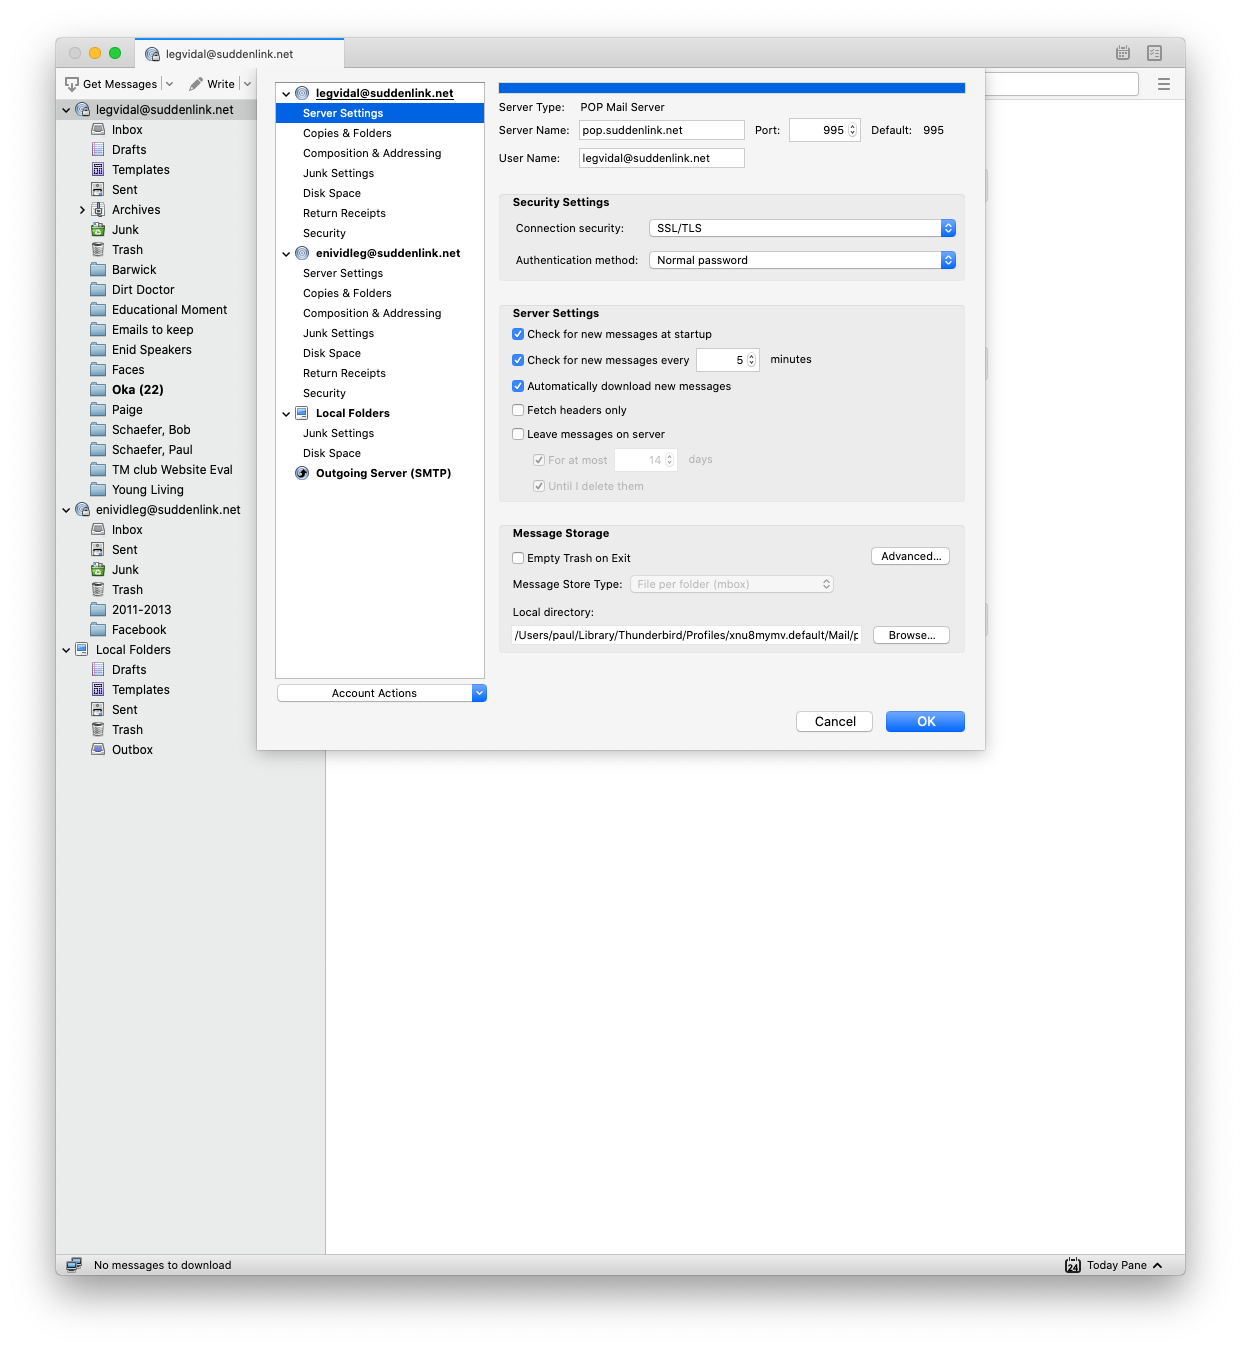
Task: Click the Local directory path field
Action: [687, 635]
